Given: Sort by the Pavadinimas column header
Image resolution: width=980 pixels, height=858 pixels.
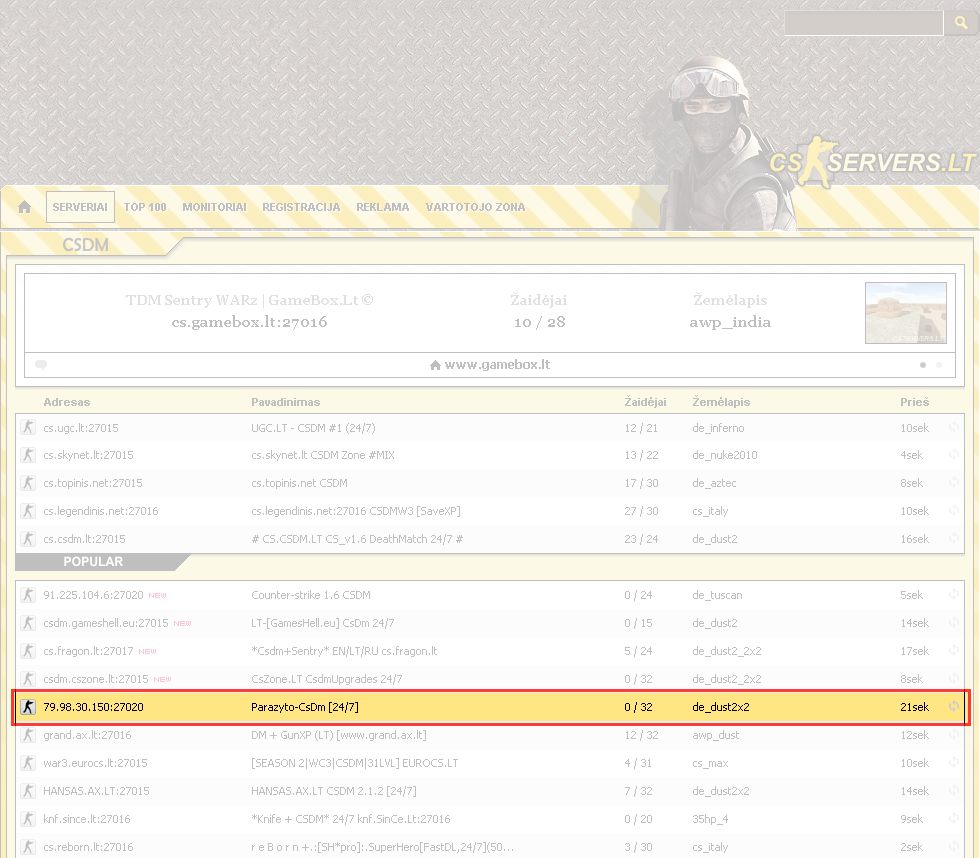Looking at the screenshot, I should [286, 402].
